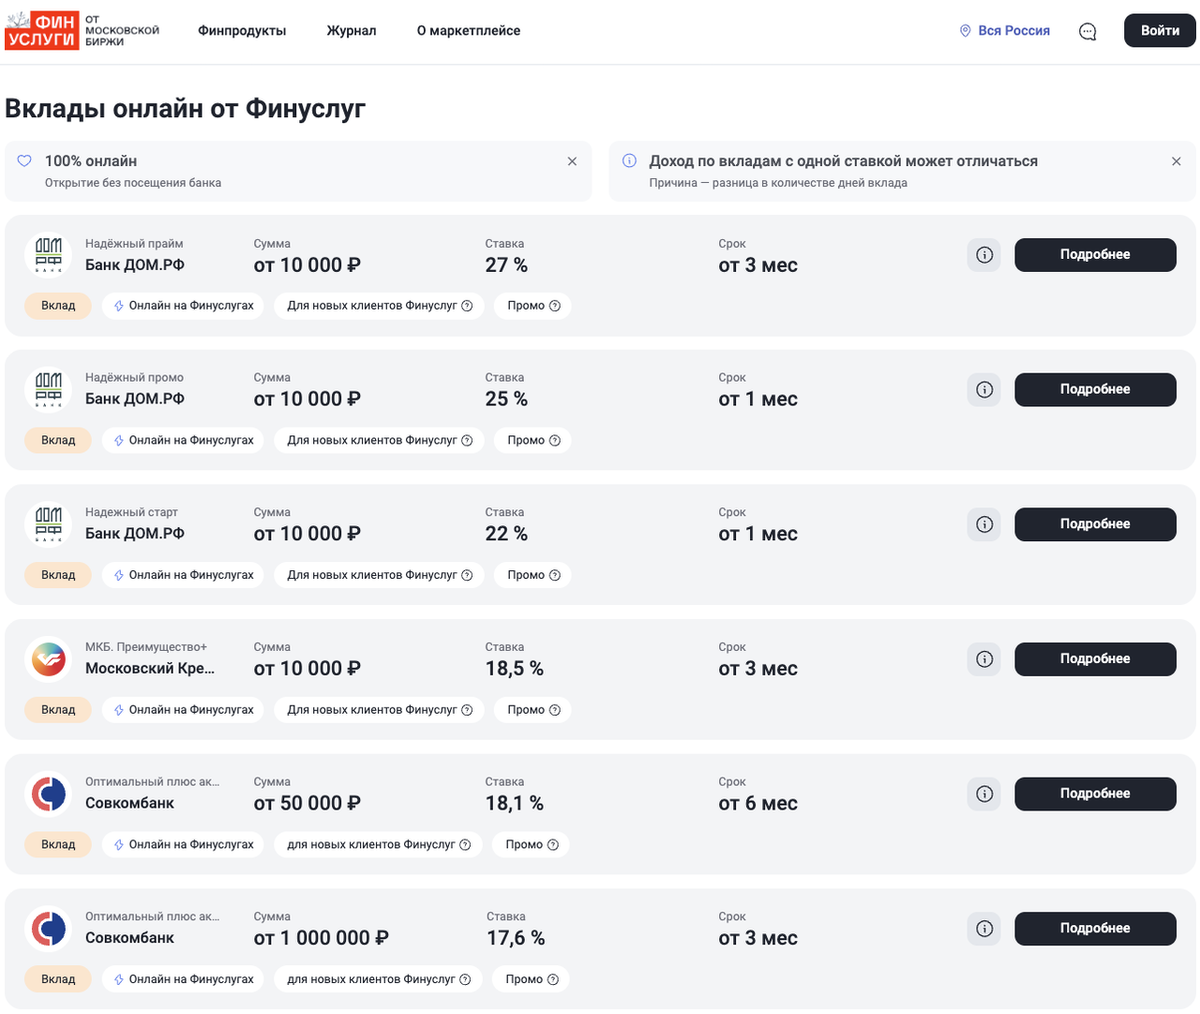Click the info icon in Доход по вкладам banner
This screenshot has height=1014, width=1200.
point(629,161)
